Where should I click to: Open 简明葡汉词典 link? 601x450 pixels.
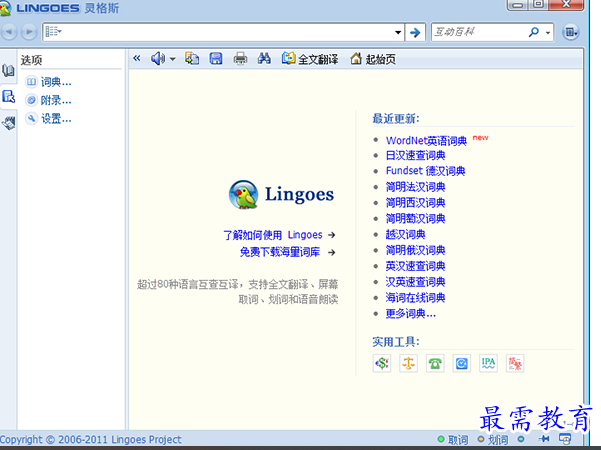pyautogui.click(x=415, y=218)
